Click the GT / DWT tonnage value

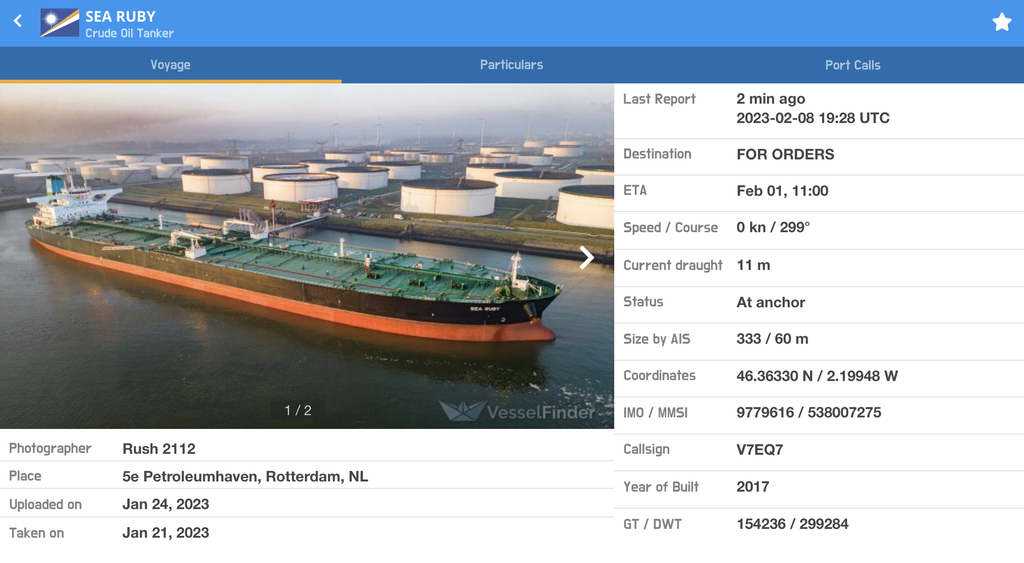[x=792, y=524]
